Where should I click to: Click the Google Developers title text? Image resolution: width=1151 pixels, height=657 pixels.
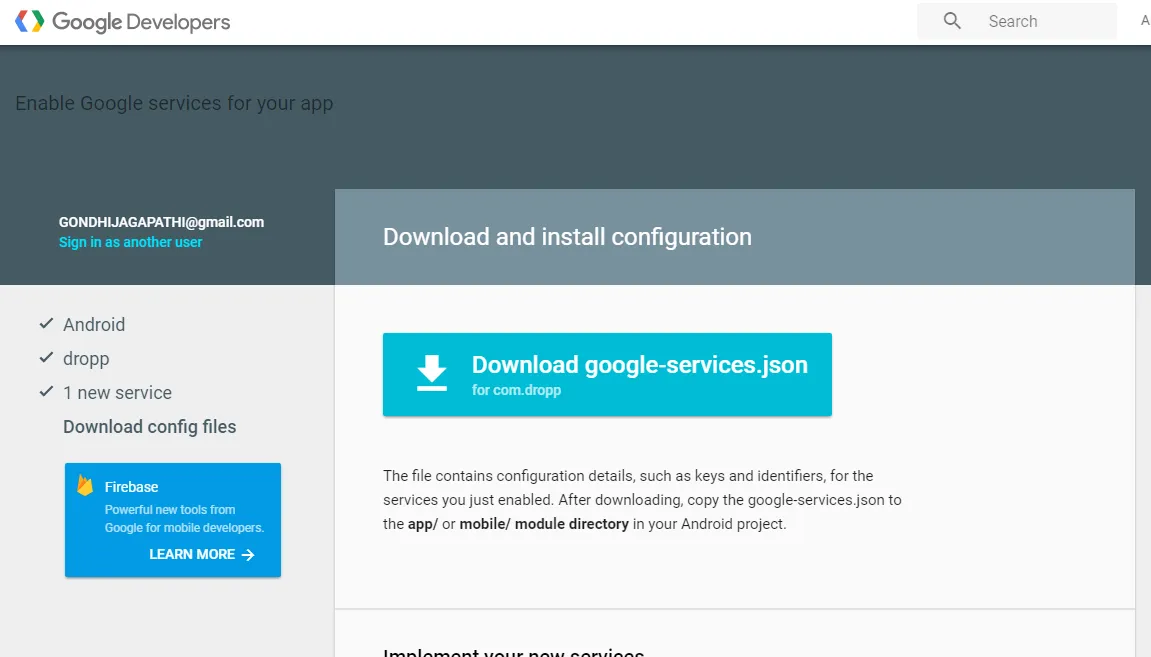click(x=141, y=21)
